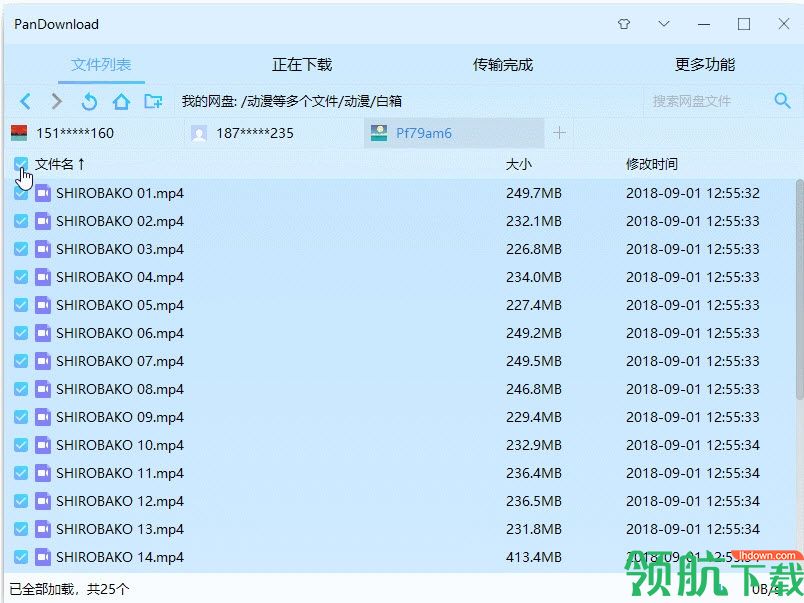Click video icon of SHIROBAKO 10.mp4
804x603 pixels.
[x=43, y=445]
